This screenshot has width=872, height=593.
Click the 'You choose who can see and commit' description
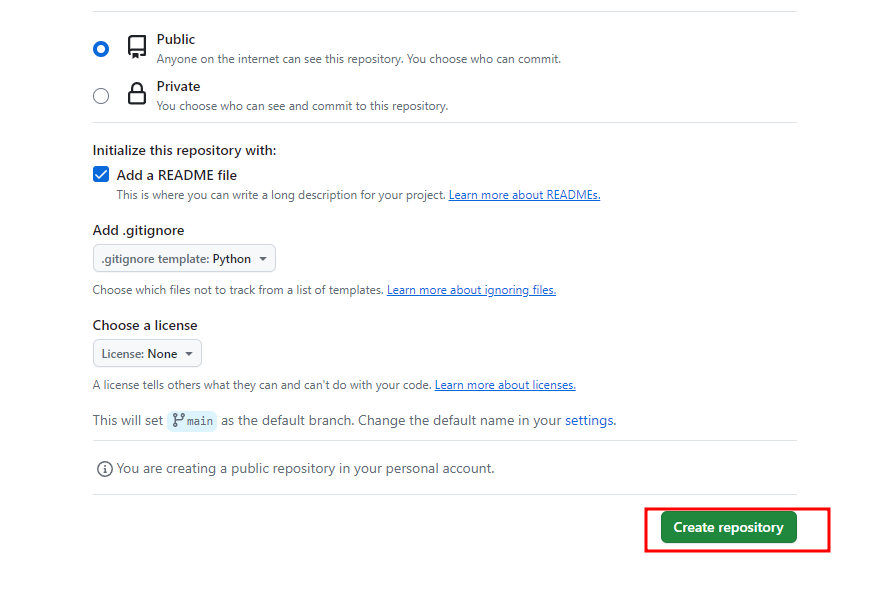point(302,106)
